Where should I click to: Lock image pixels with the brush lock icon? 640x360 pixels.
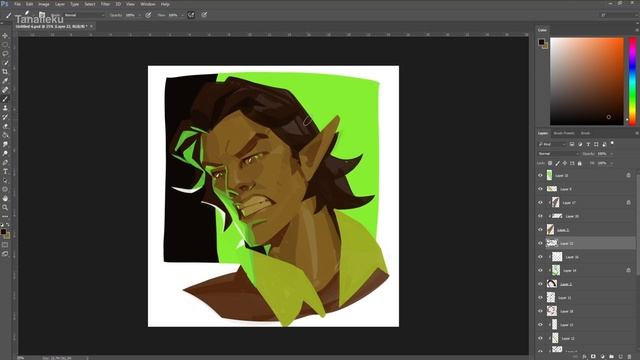coord(558,163)
